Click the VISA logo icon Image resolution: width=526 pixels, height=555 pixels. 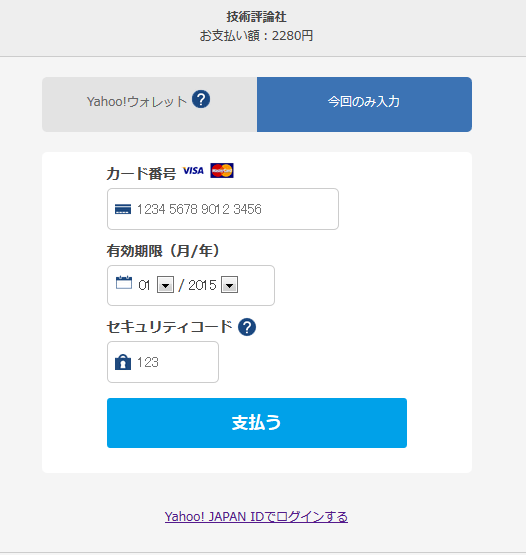(193, 171)
